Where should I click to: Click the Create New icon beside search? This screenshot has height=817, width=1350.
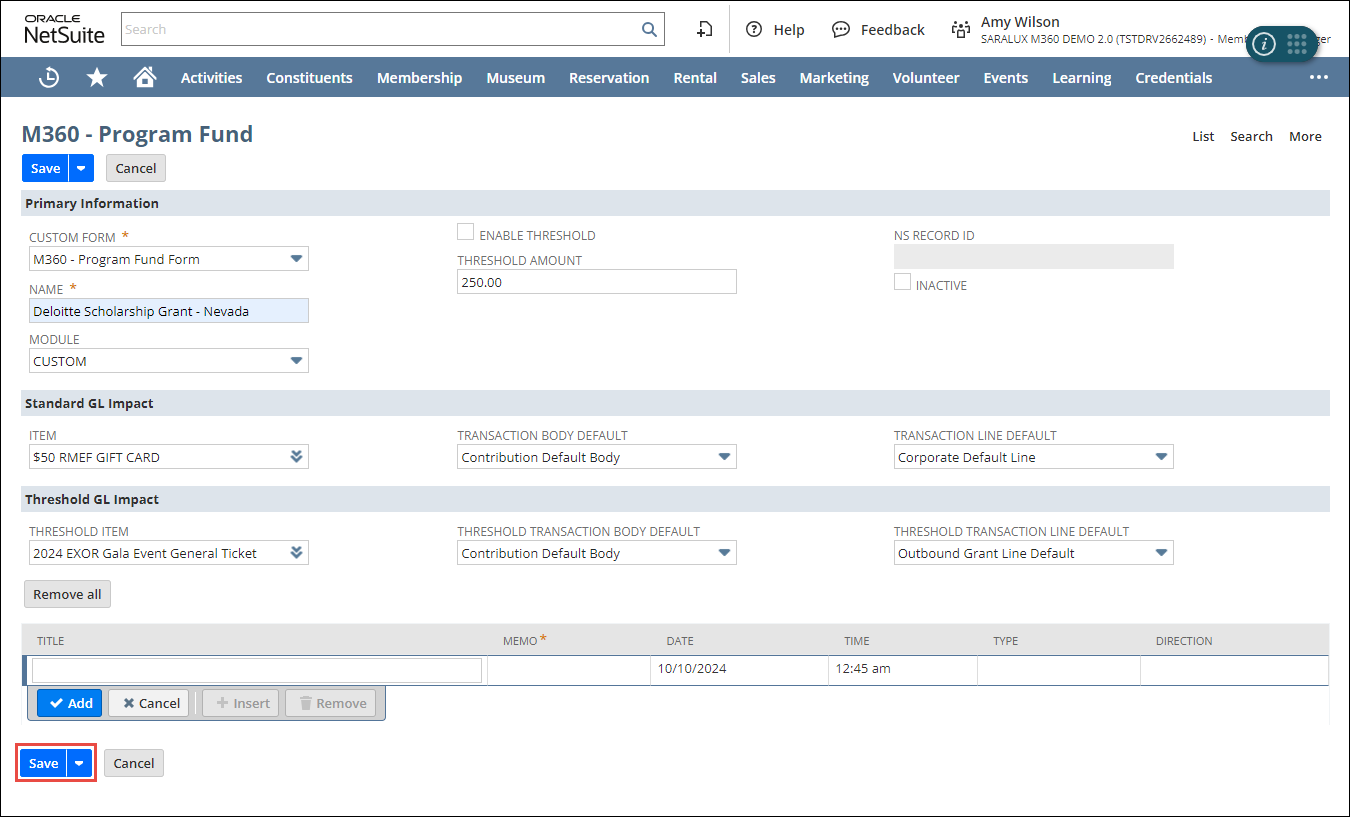705,29
